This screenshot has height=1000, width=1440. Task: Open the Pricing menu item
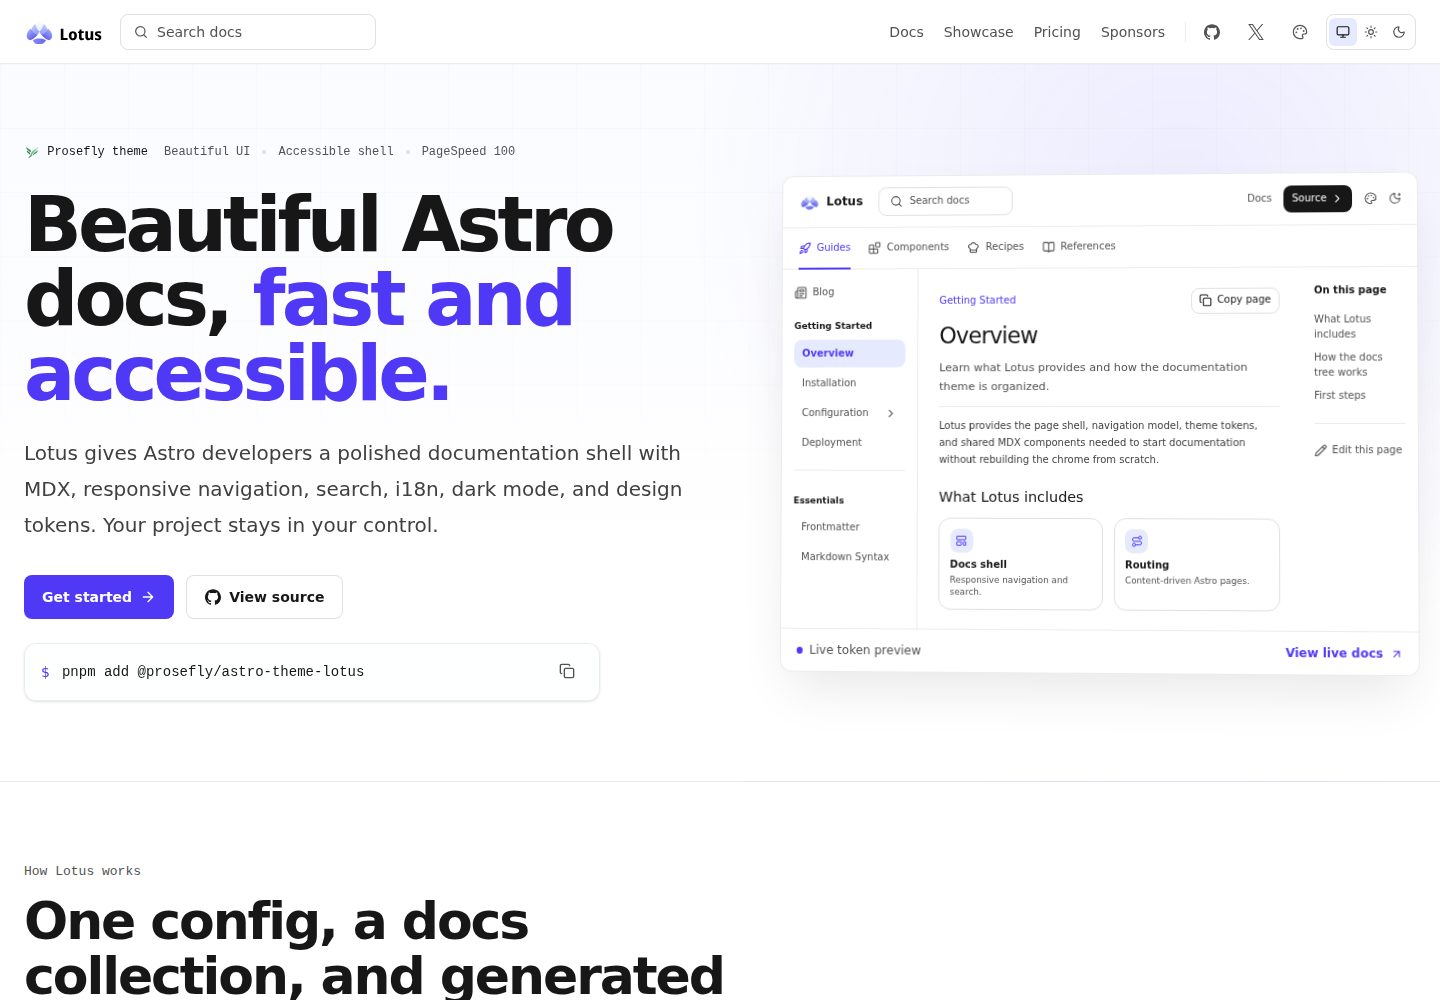tap(1057, 32)
